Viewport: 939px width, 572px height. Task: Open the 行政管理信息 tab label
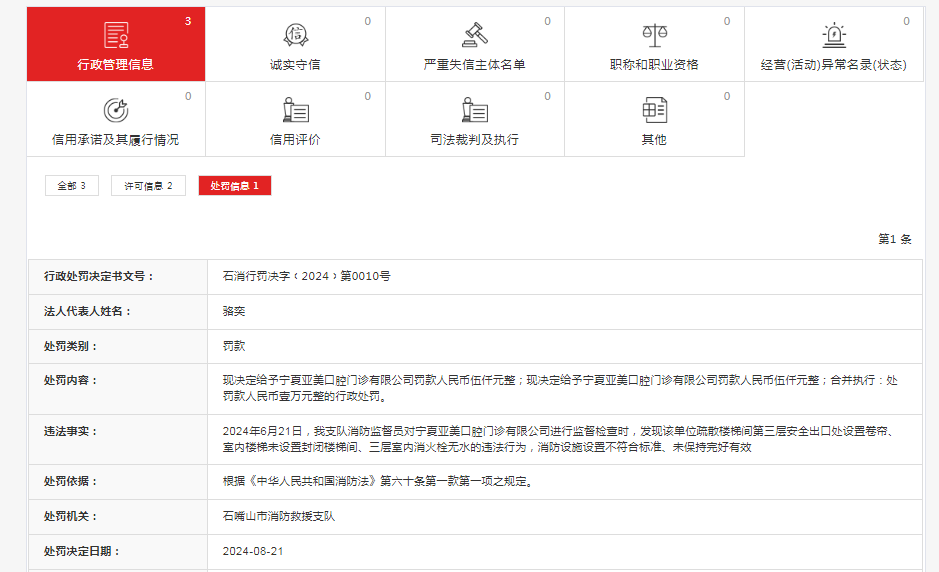coord(116,65)
